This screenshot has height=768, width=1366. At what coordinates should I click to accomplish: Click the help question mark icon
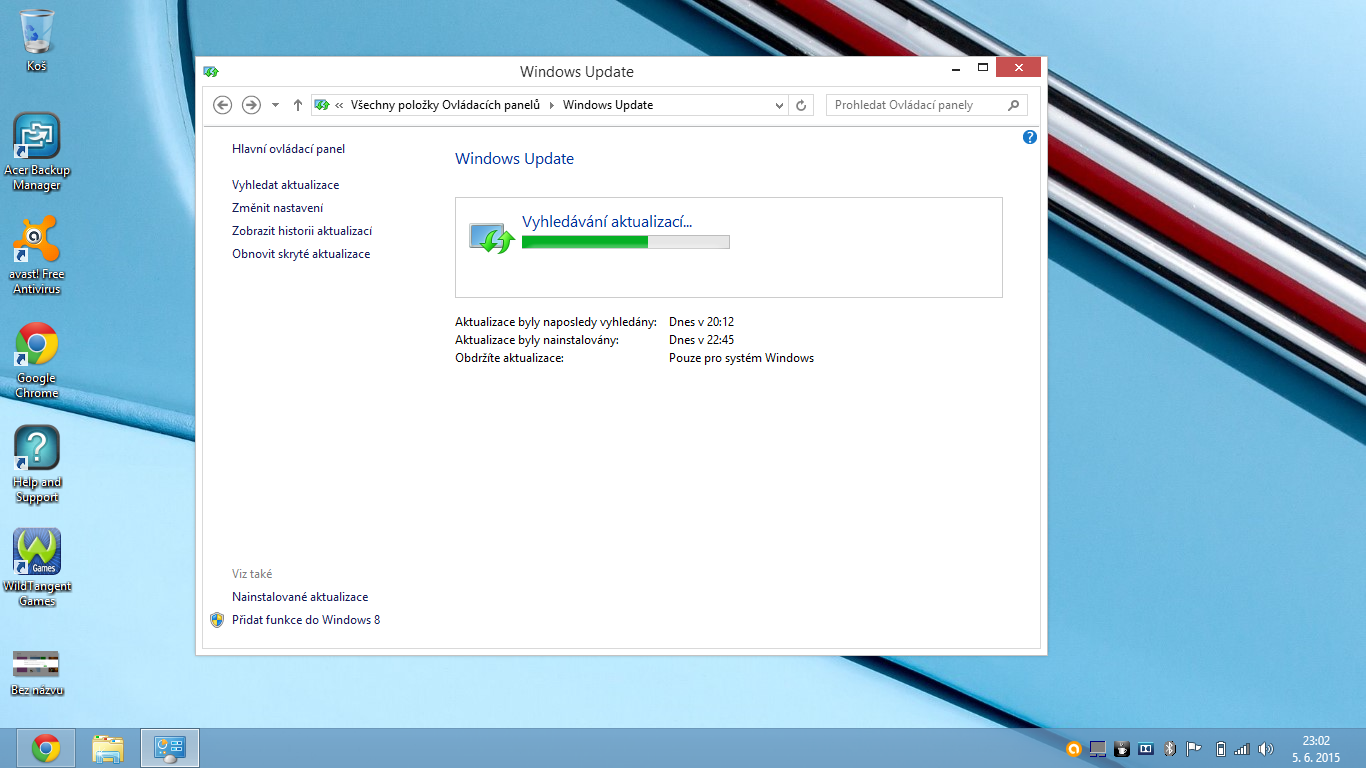click(x=1030, y=137)
